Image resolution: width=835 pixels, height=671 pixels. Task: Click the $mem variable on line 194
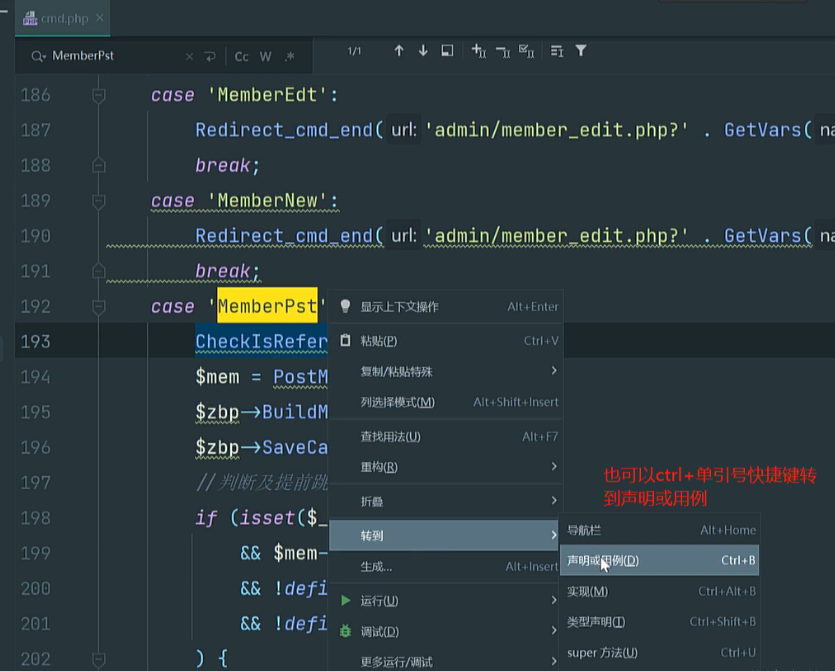tap(217, 377)
